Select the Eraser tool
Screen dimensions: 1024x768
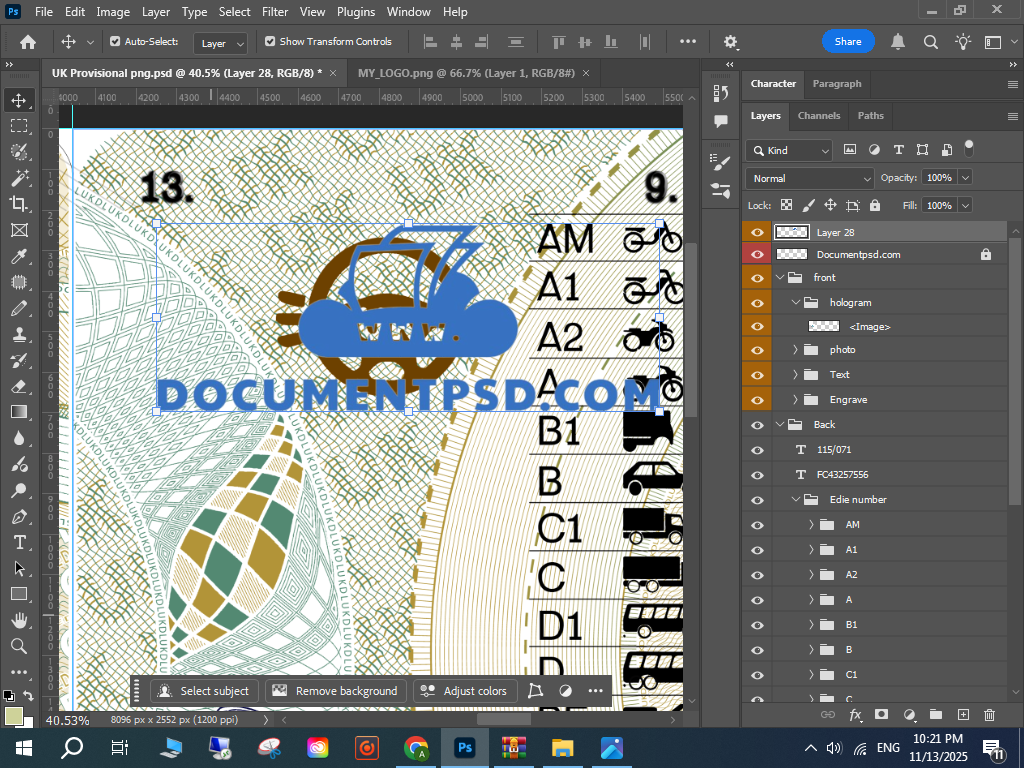[x=19, y=386]
